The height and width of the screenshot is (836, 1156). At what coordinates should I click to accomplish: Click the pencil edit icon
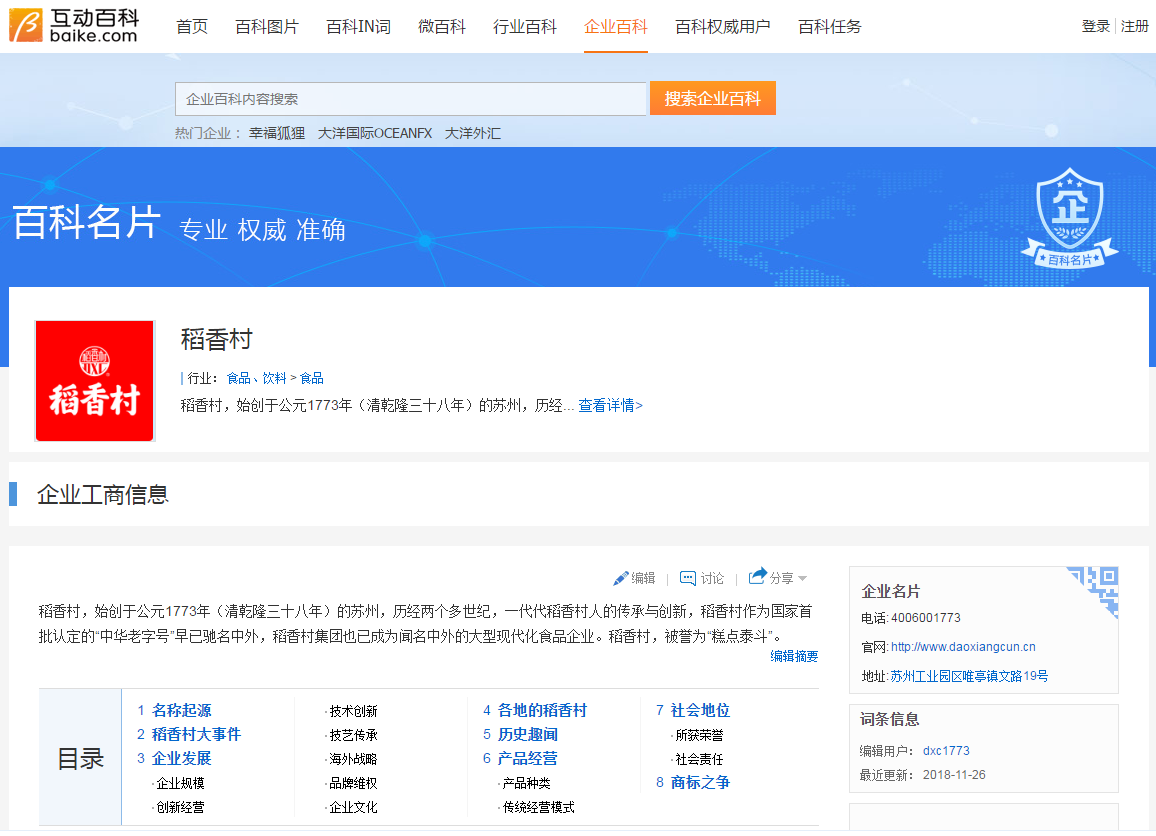(621, 579)
